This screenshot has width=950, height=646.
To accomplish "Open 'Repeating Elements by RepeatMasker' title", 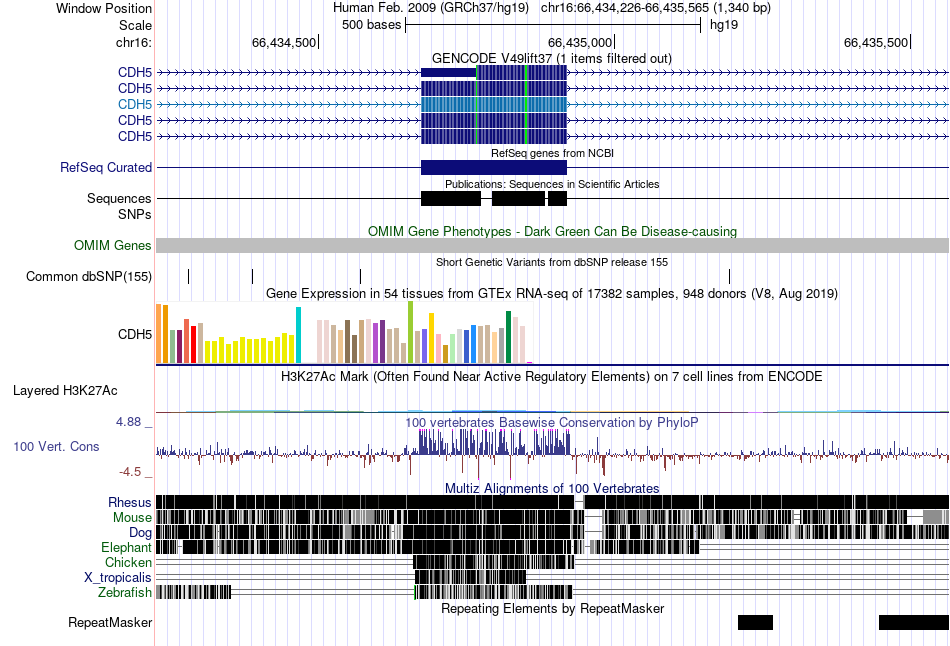I will pos(552,608).
